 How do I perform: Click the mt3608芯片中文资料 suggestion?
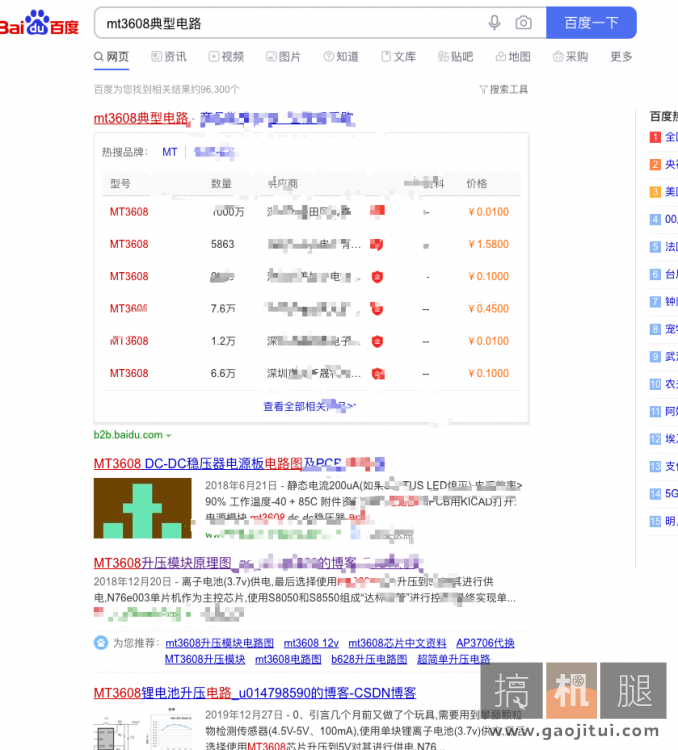(397, 643)
